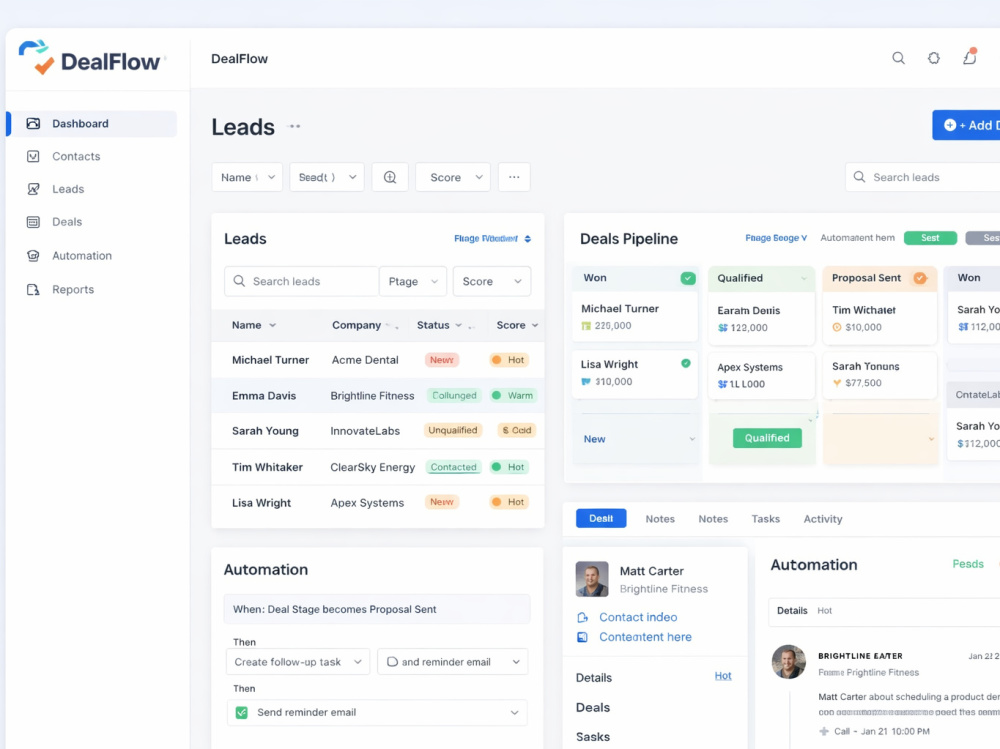The image size is (1000, 749).
Task: Switch to the Activity tab
Action: click(x=823, y=519)
